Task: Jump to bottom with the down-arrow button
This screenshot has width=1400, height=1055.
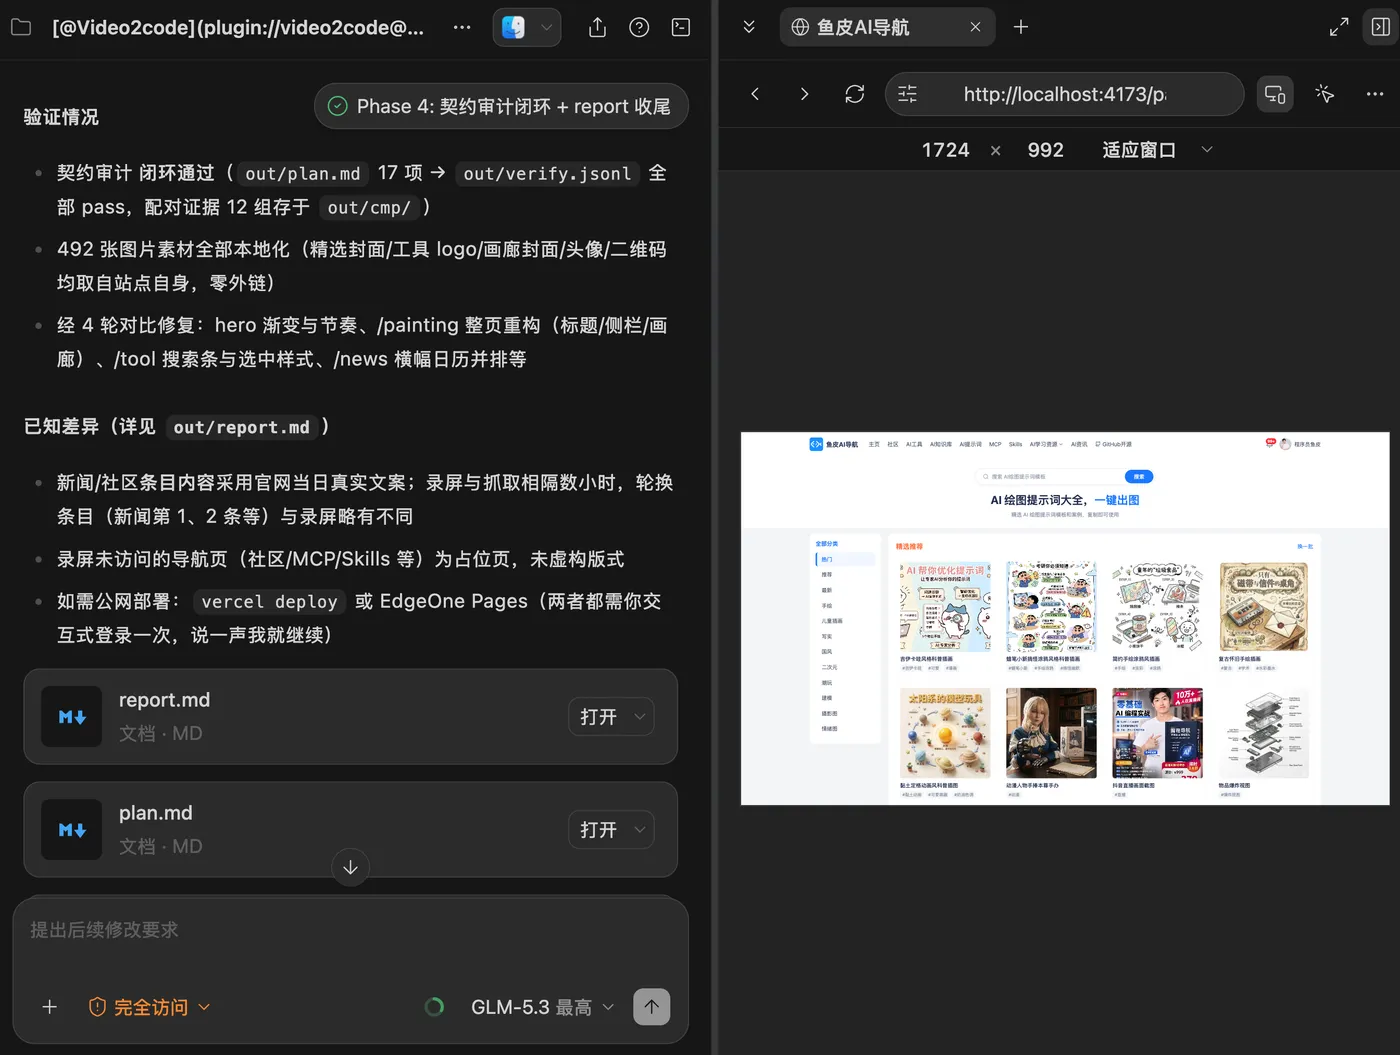Action: [x=350, y=867]
